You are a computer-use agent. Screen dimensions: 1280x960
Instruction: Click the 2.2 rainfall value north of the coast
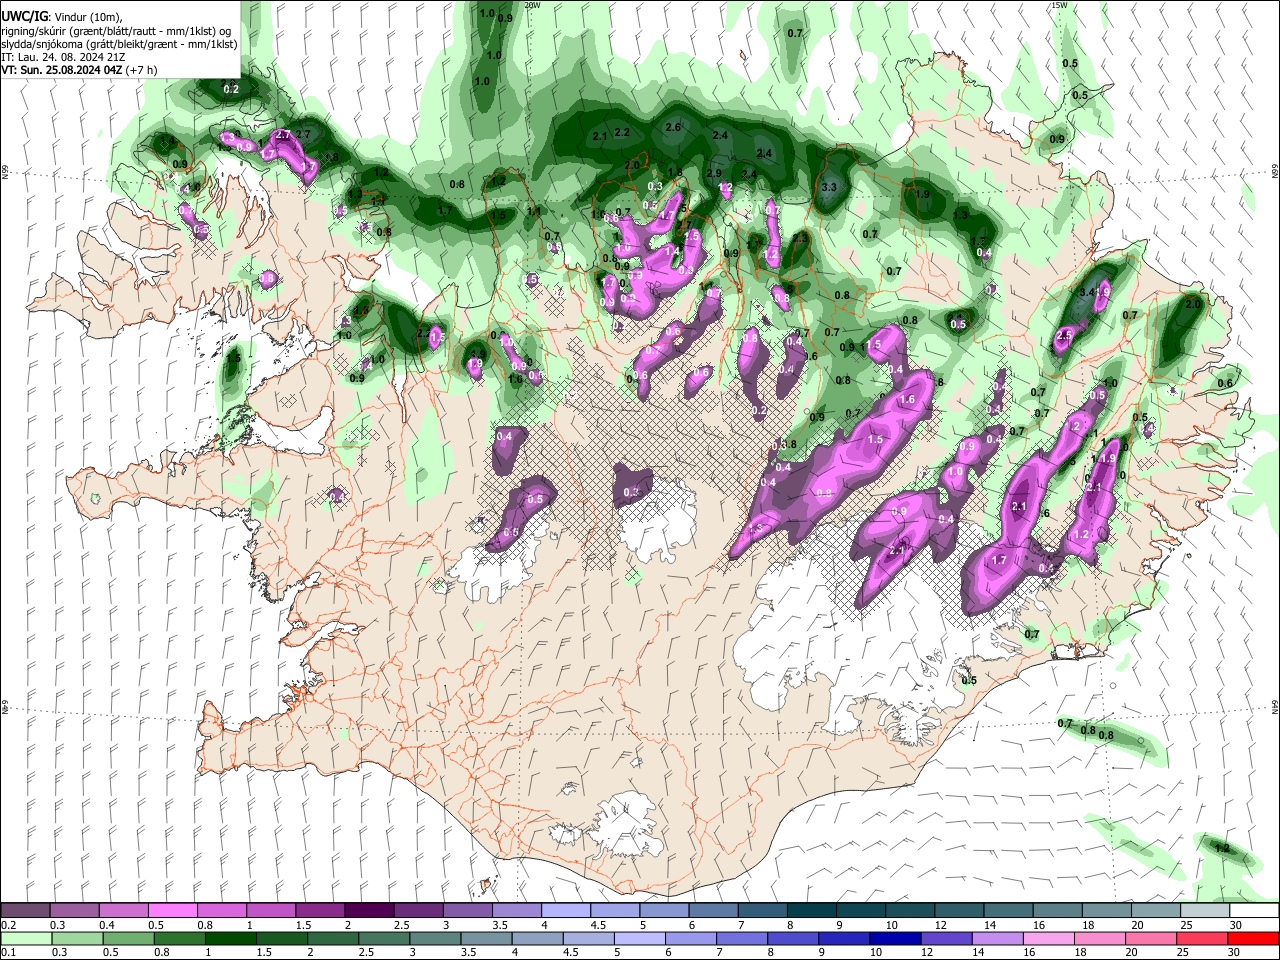(622, 132)
